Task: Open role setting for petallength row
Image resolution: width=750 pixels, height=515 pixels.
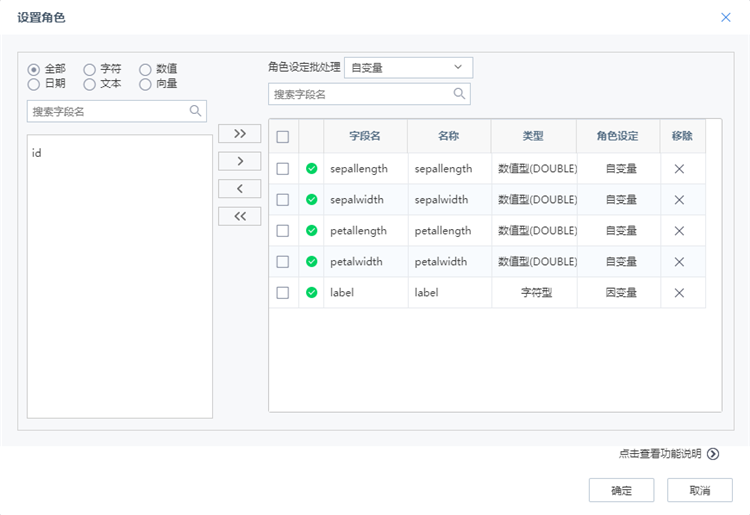Action: point(620,231)
